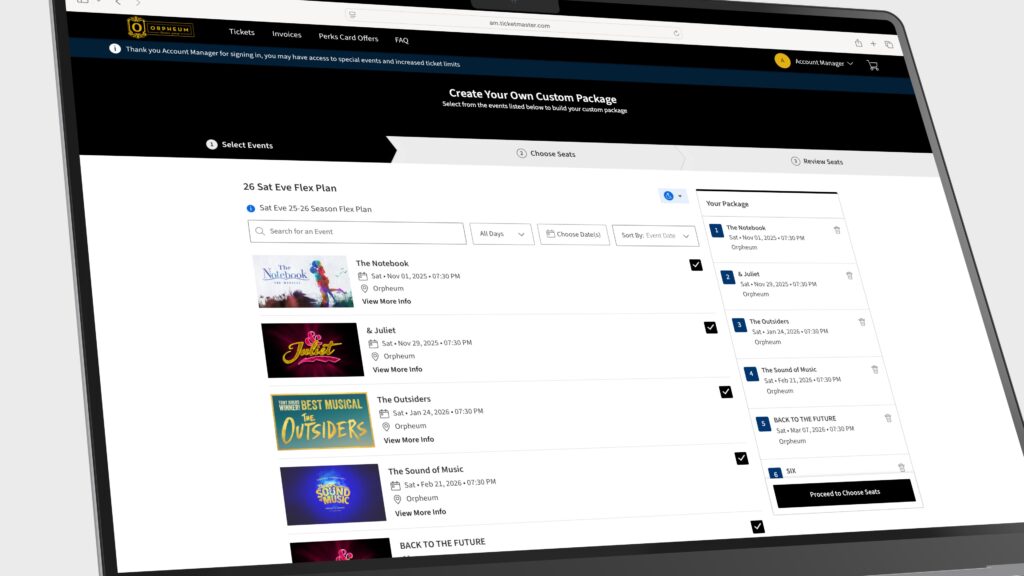Open the shopping cart icon

[x=872, y=66]
